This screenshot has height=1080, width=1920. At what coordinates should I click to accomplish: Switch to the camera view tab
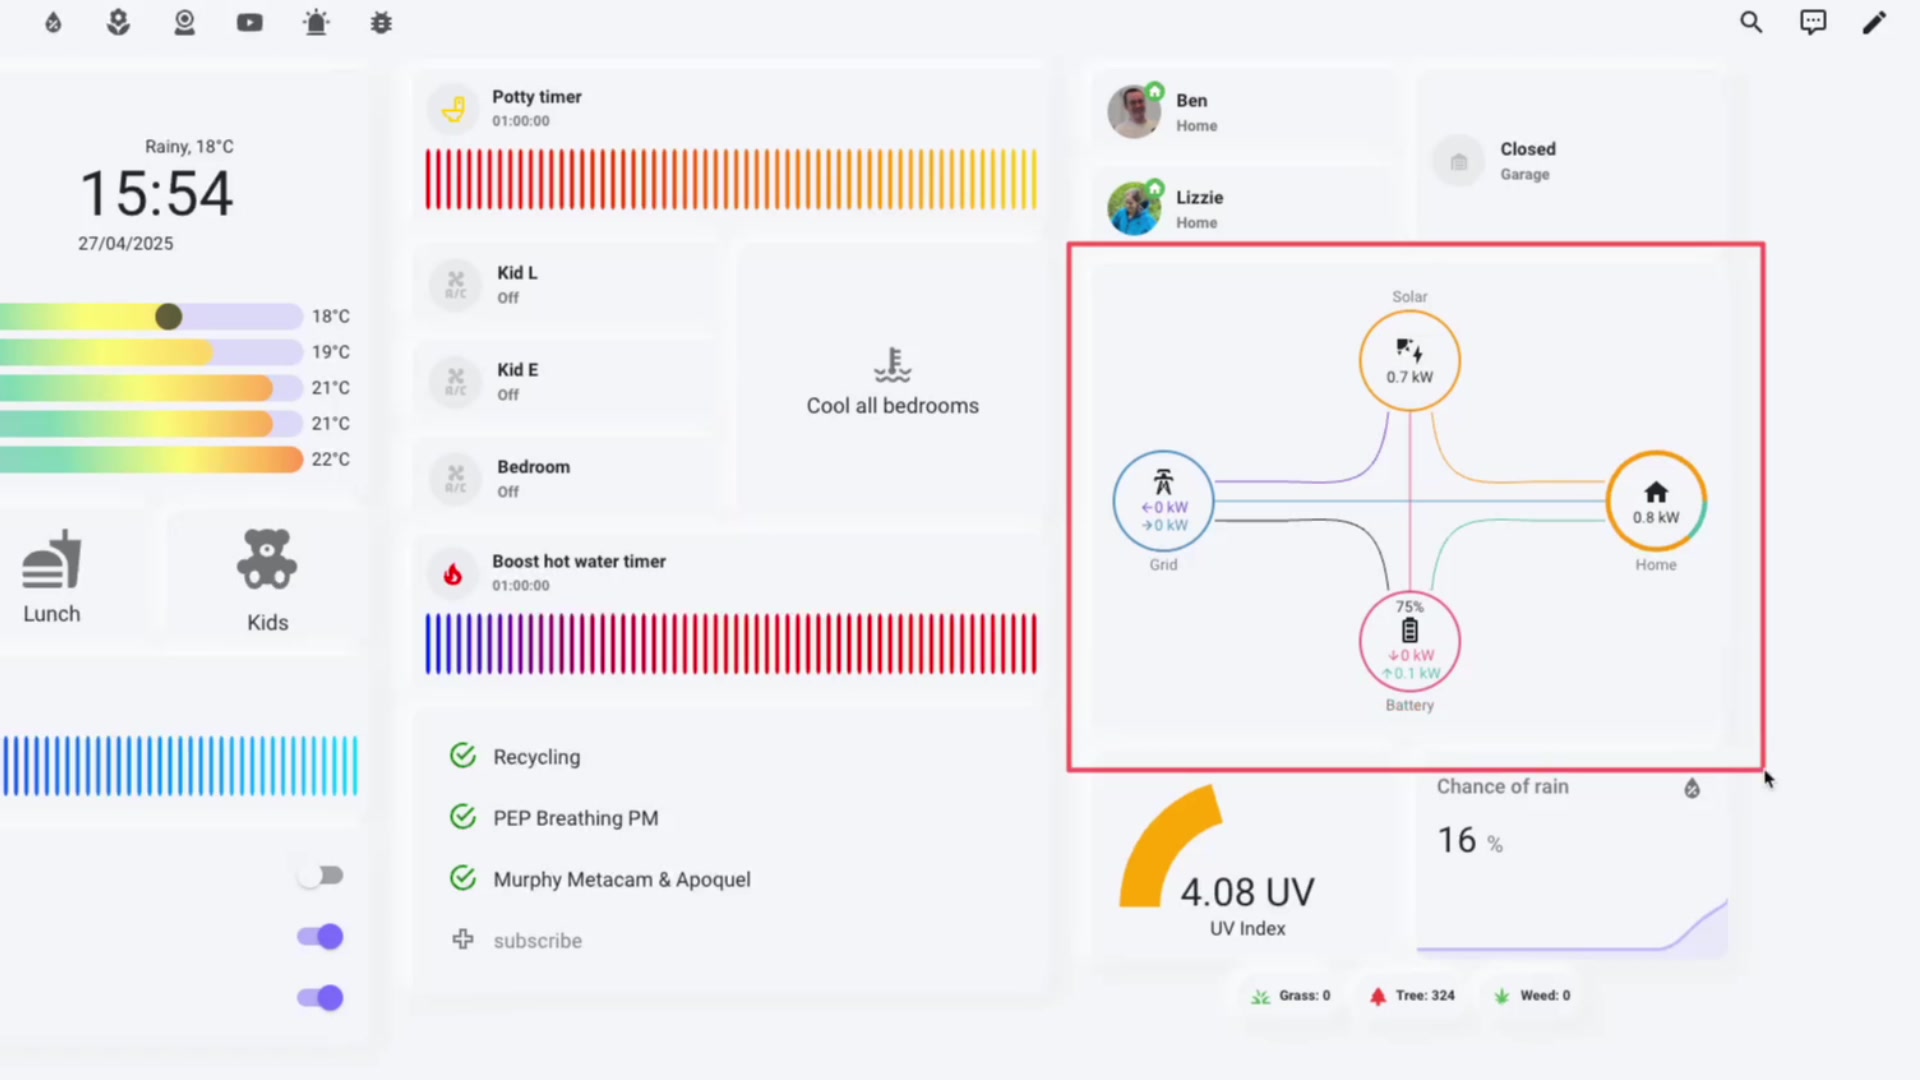pyautogui.click(x=184, y=22)
